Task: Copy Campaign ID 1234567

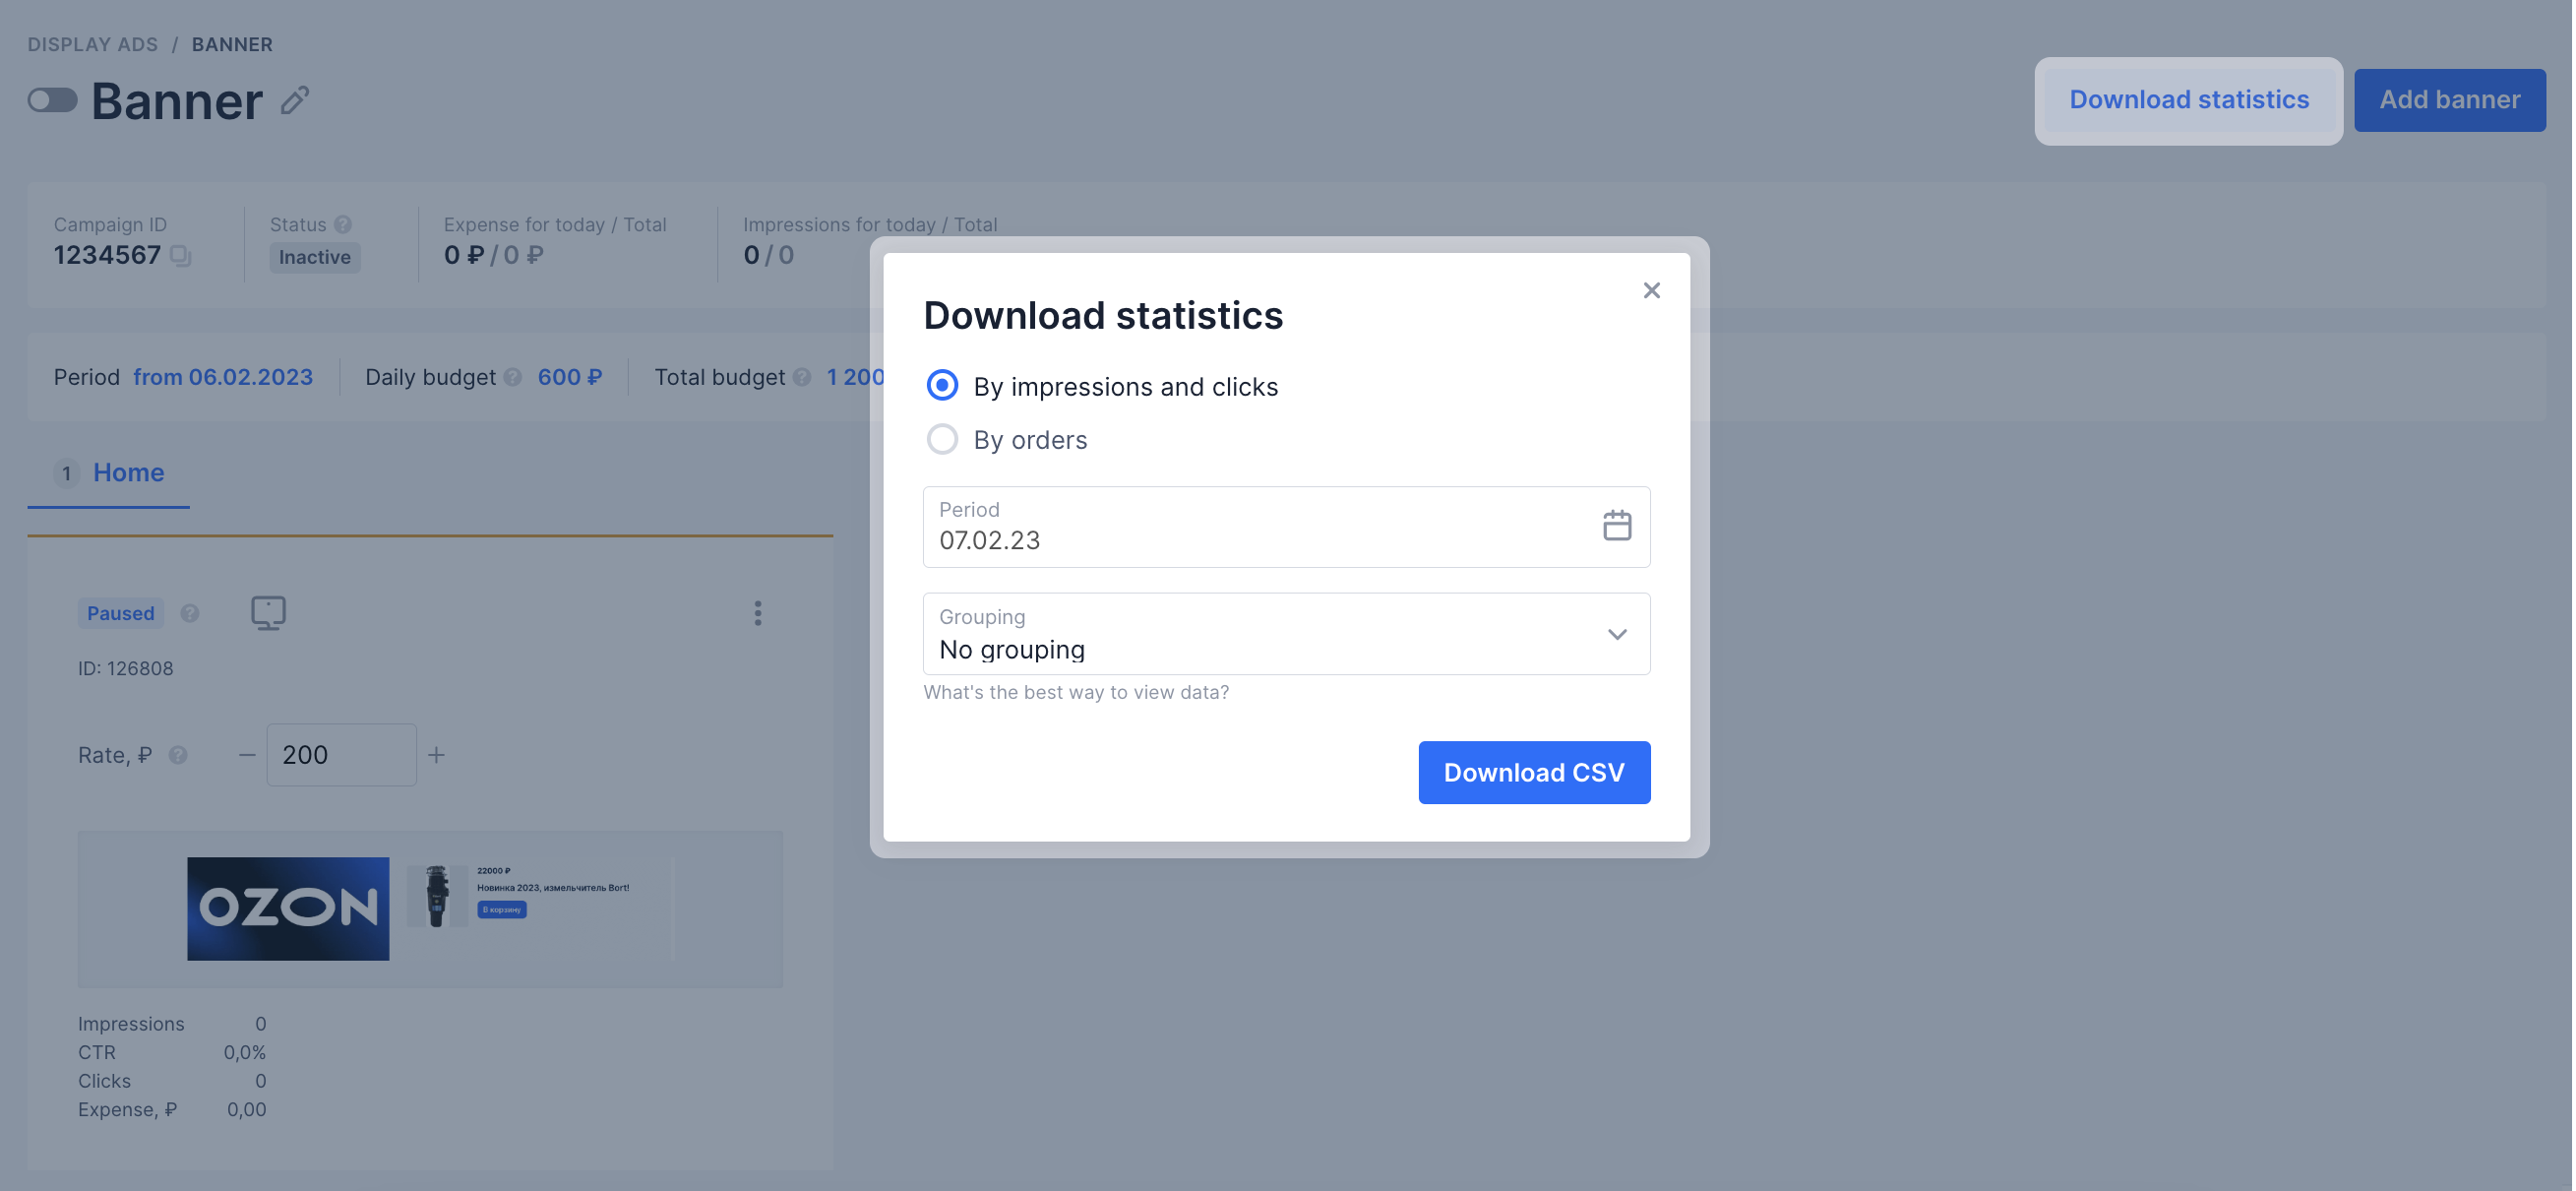Action: 181,256
